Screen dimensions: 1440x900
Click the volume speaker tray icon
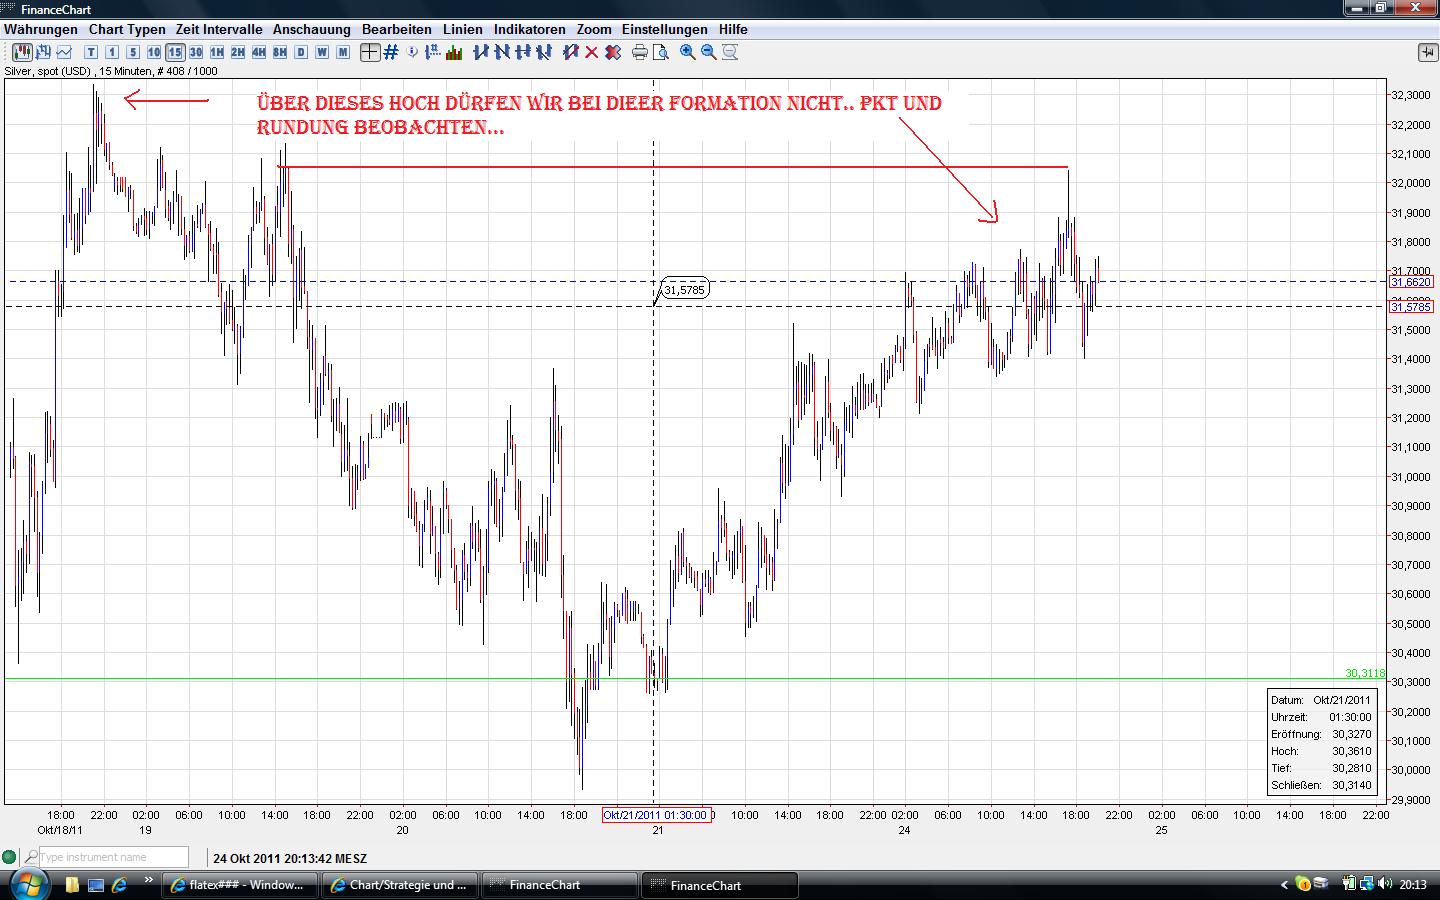point(1384,884)
